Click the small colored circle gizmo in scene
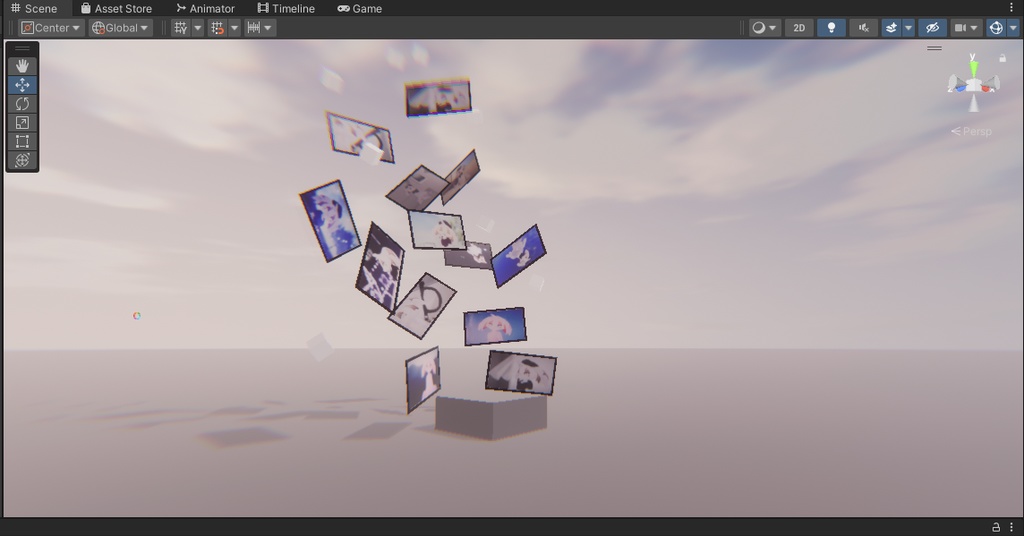1024x536 pixels. click(136, 316)
